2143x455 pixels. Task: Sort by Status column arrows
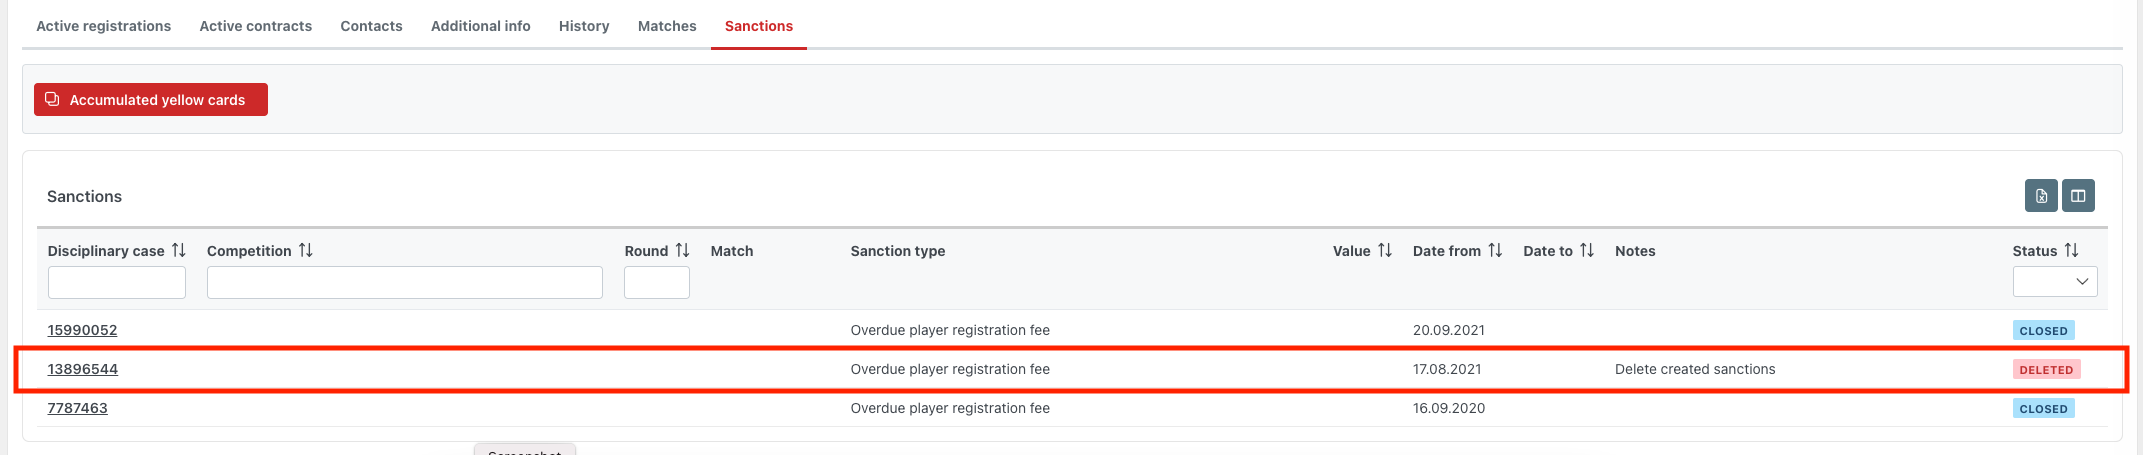2071,250
